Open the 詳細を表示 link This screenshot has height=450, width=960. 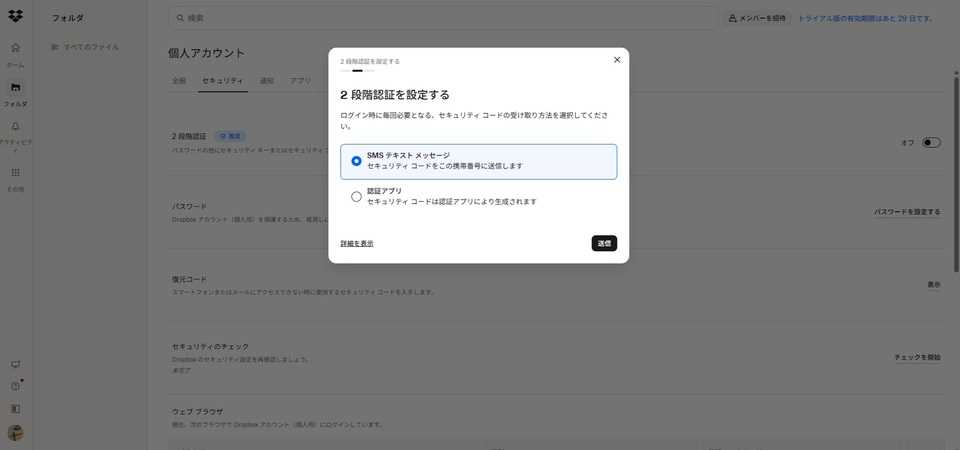(x=357, y=244)
